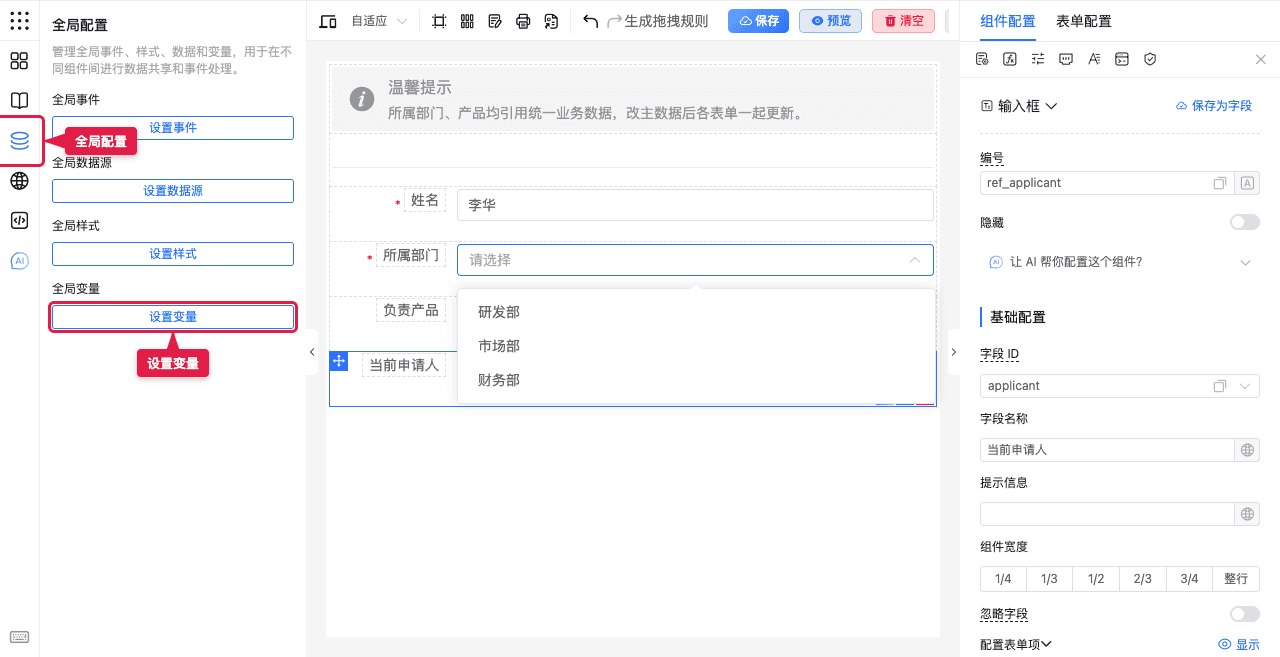Expand the 配置表单项 section
Viewport: 1280px width, 657px height.
coord(1016,645)
